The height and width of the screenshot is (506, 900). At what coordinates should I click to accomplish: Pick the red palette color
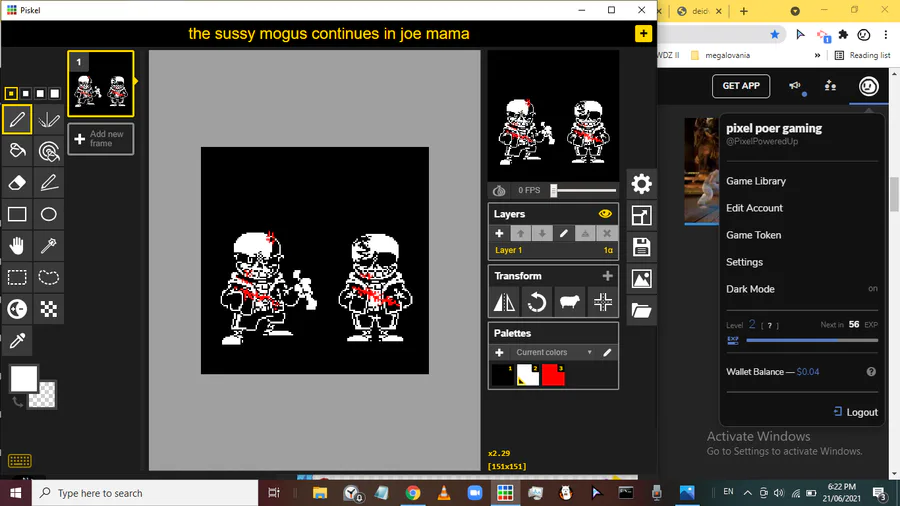point(553,375)
